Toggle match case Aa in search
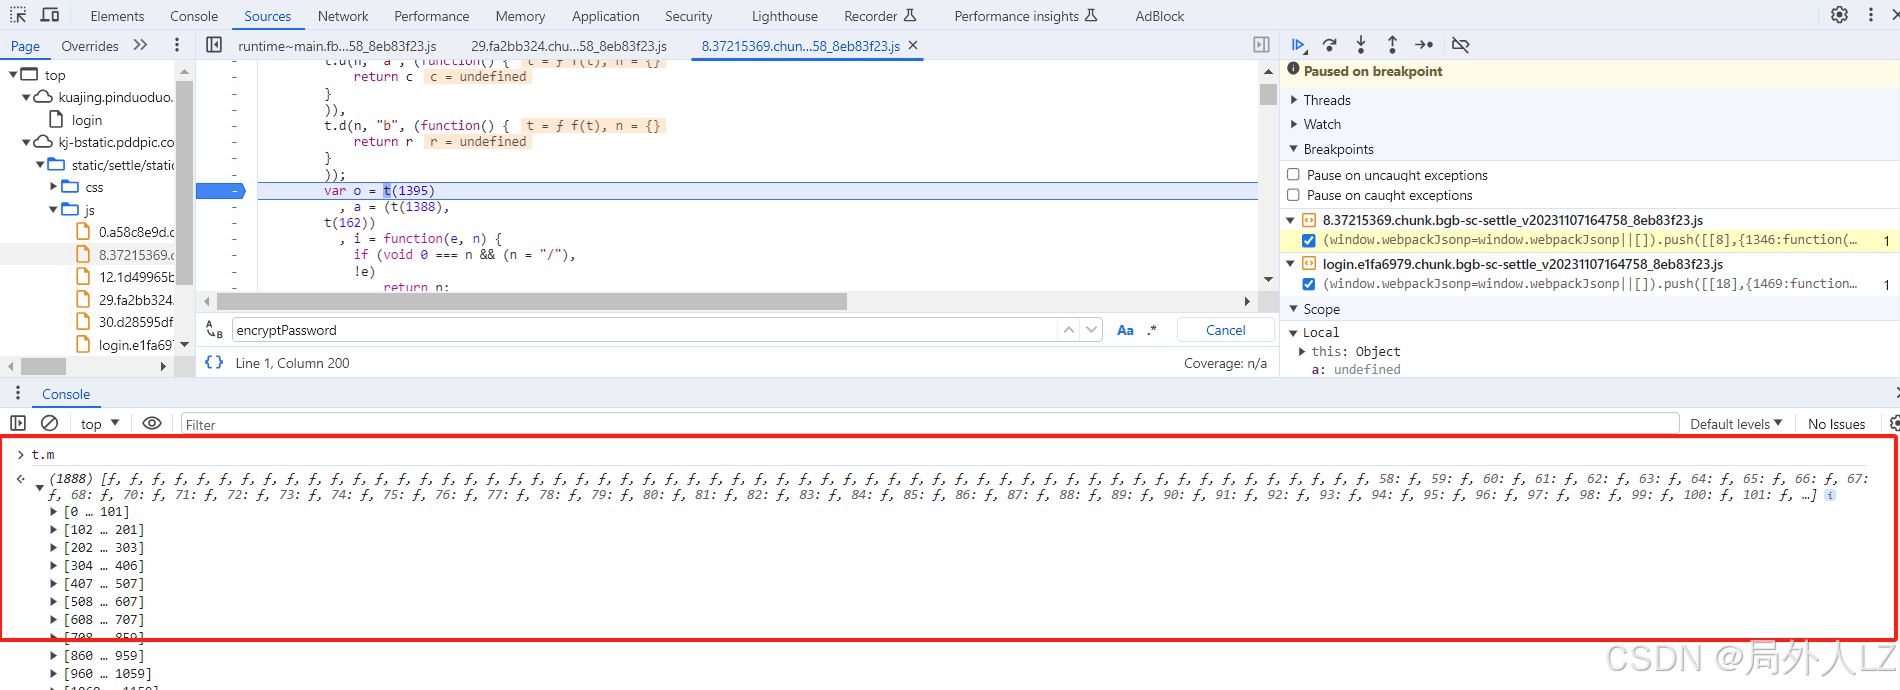 1125,330
